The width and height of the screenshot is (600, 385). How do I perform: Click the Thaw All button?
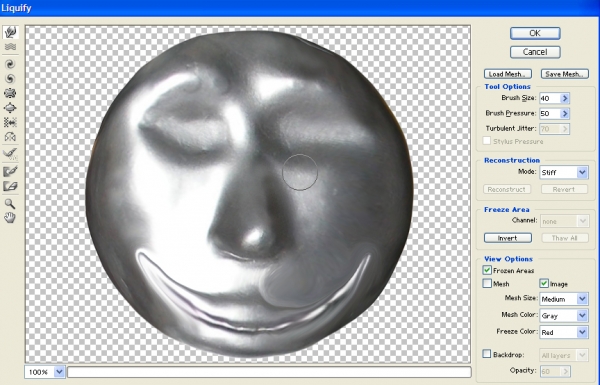pos(564,238)
